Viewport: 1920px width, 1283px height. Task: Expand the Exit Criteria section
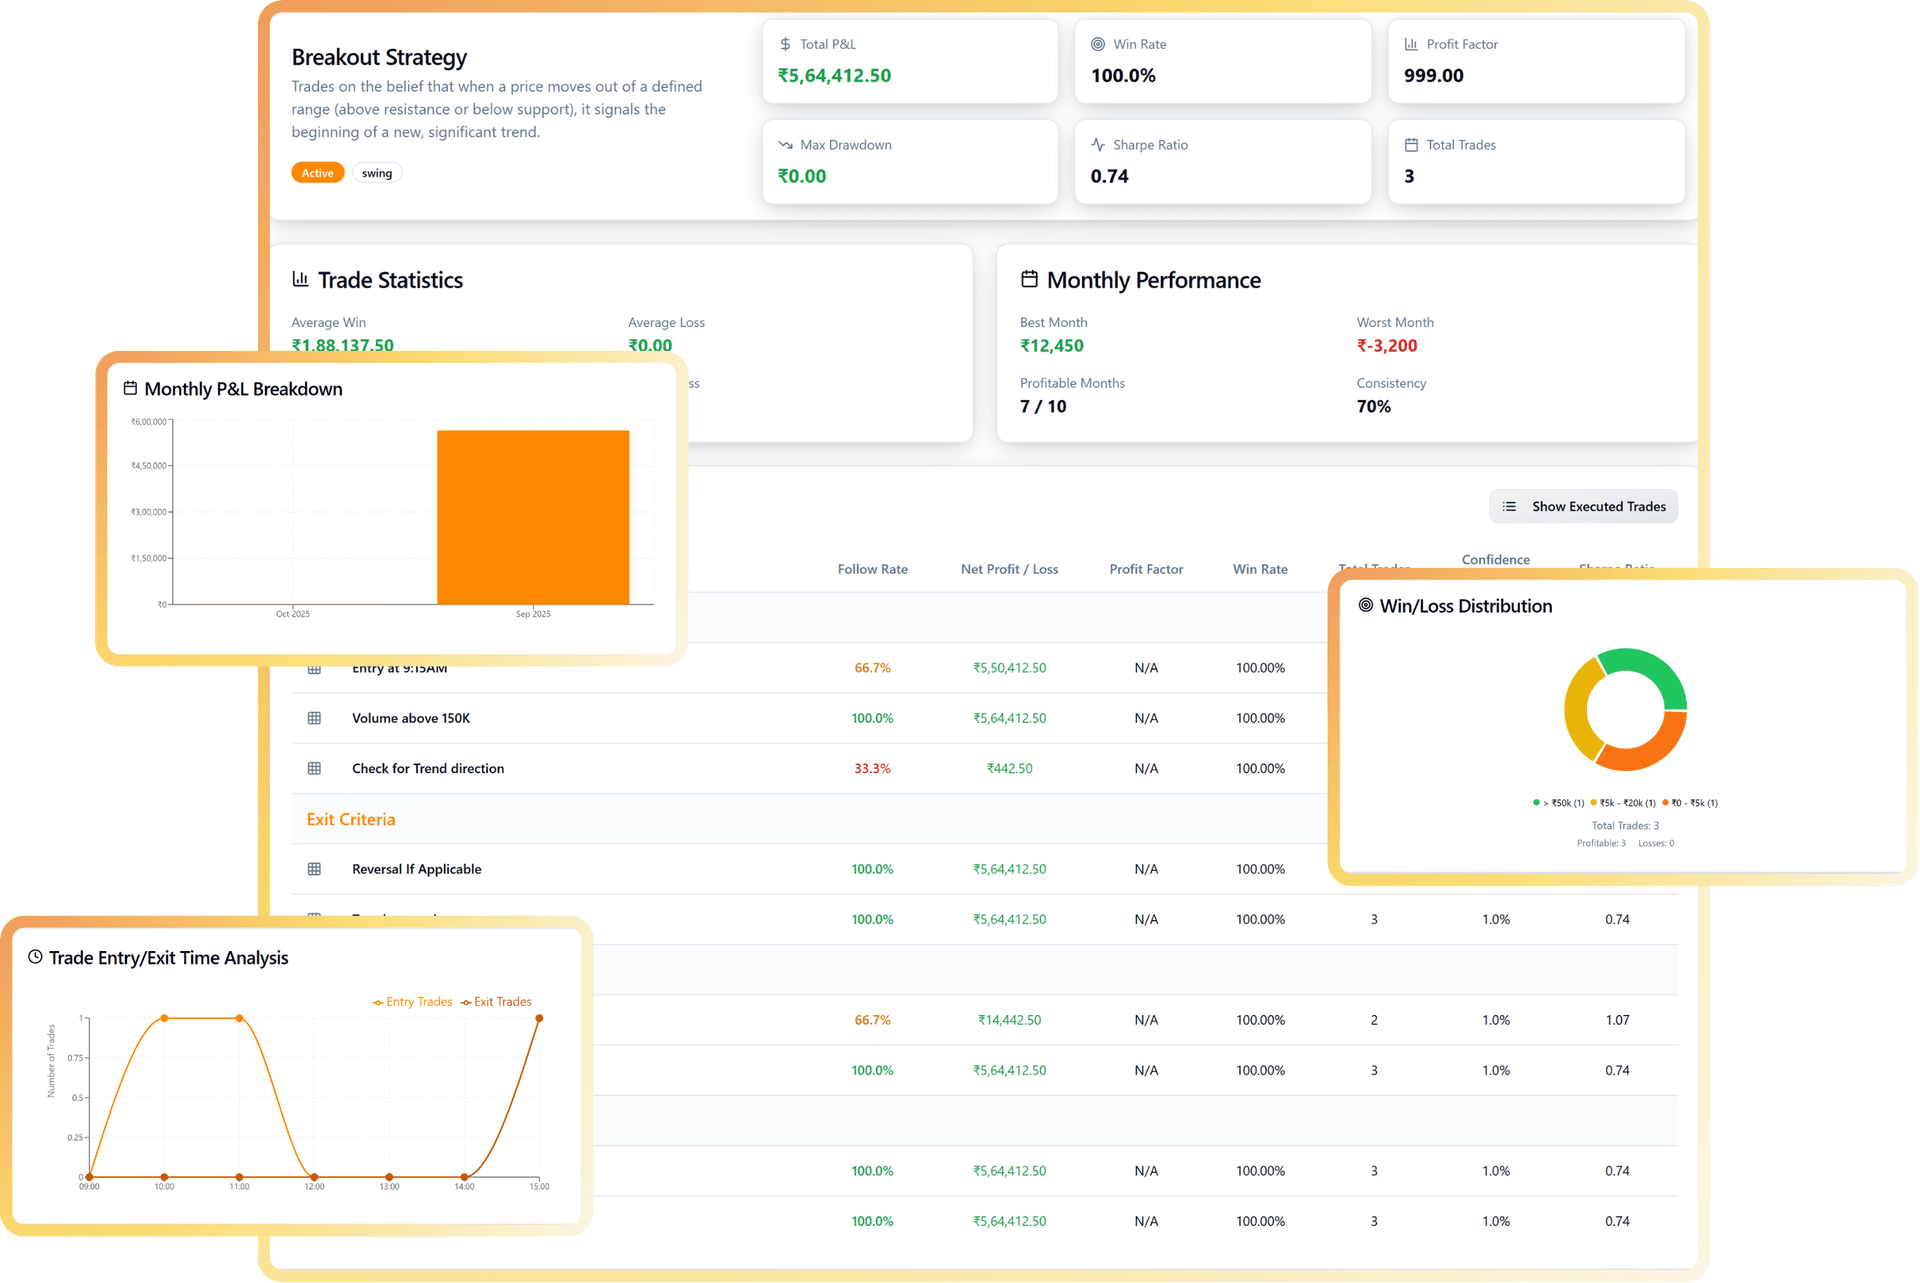(x=351, y=819)
